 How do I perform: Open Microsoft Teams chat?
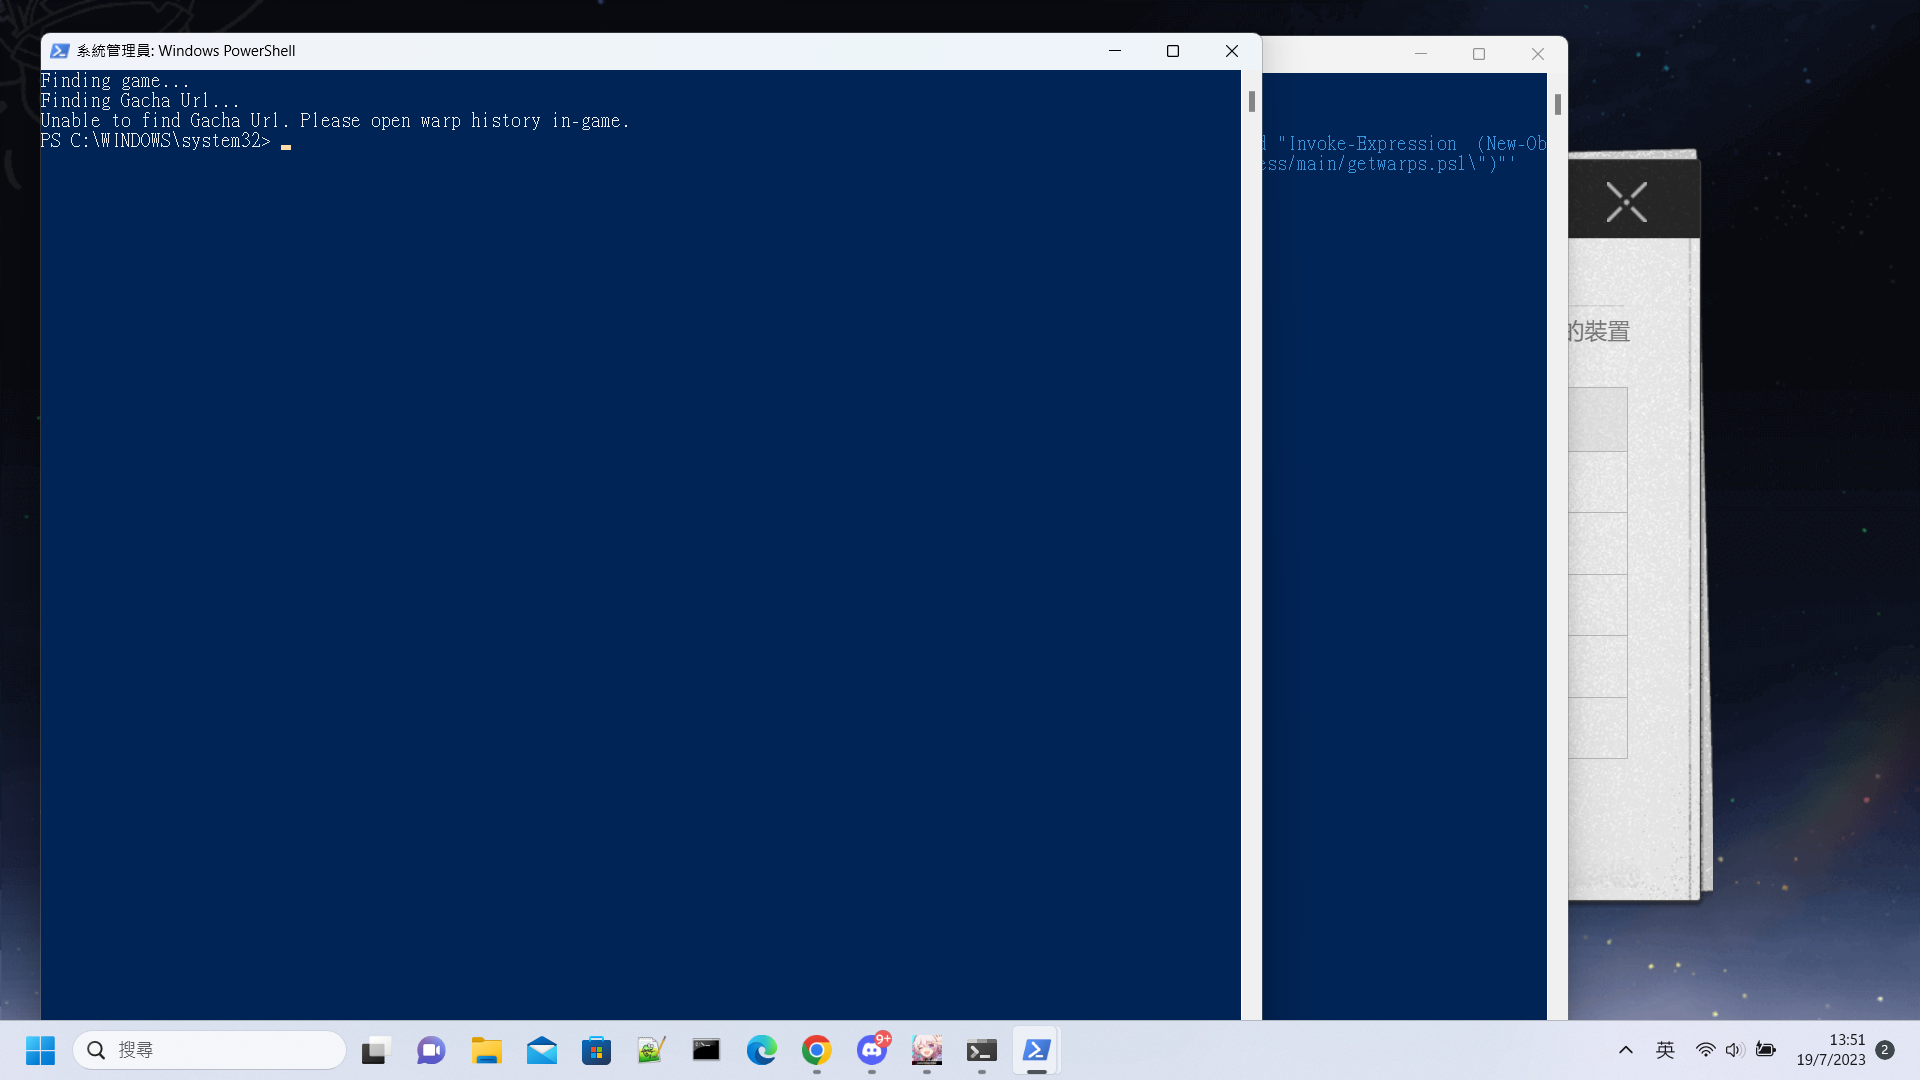point(430,1050)
